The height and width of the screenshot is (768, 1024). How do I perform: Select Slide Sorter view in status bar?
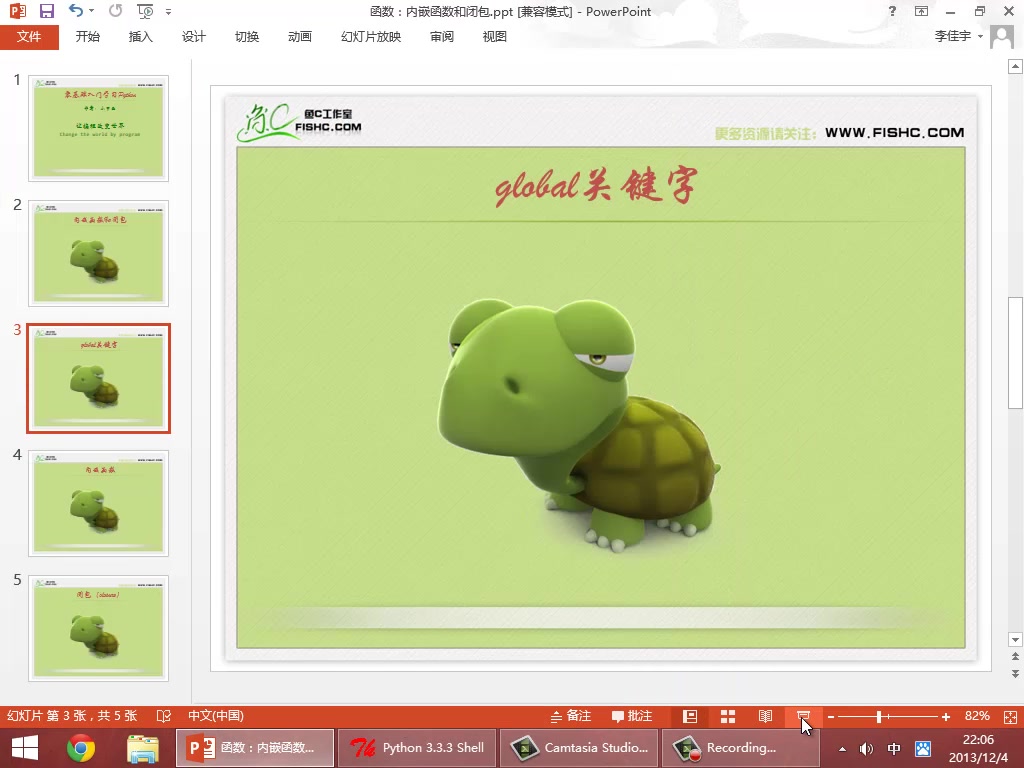(727, 716)
